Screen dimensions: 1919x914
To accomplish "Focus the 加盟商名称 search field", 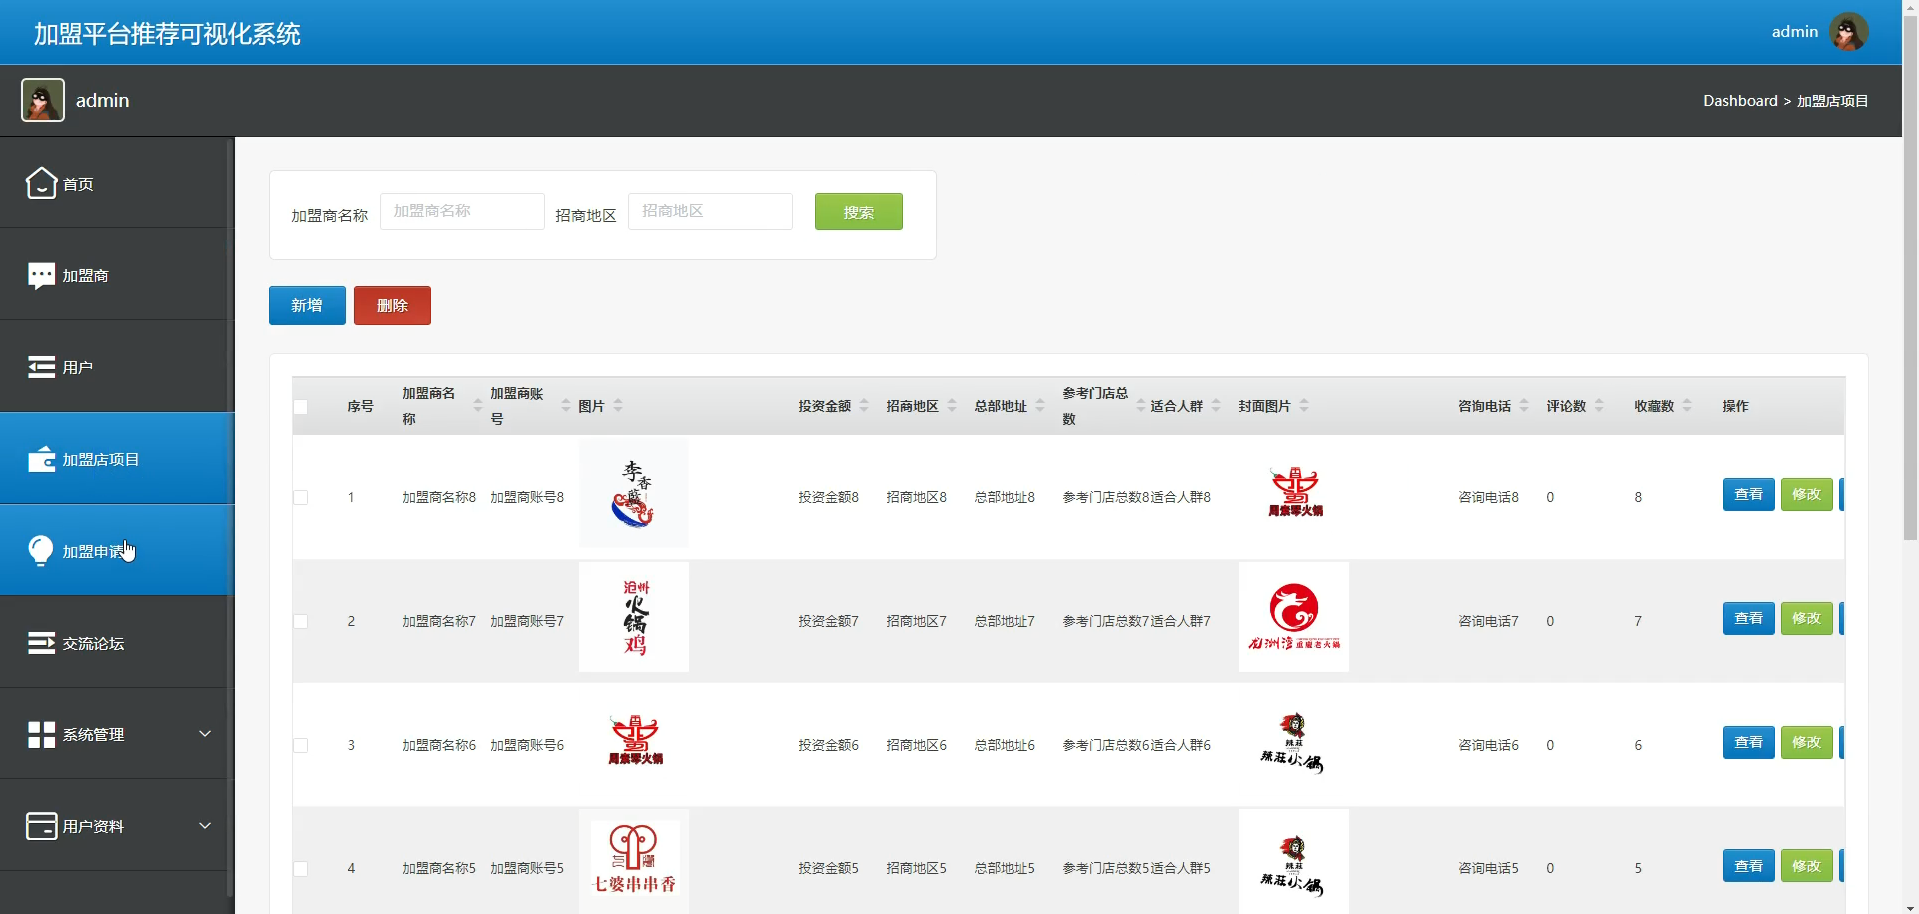I will [x=462, y=212].
